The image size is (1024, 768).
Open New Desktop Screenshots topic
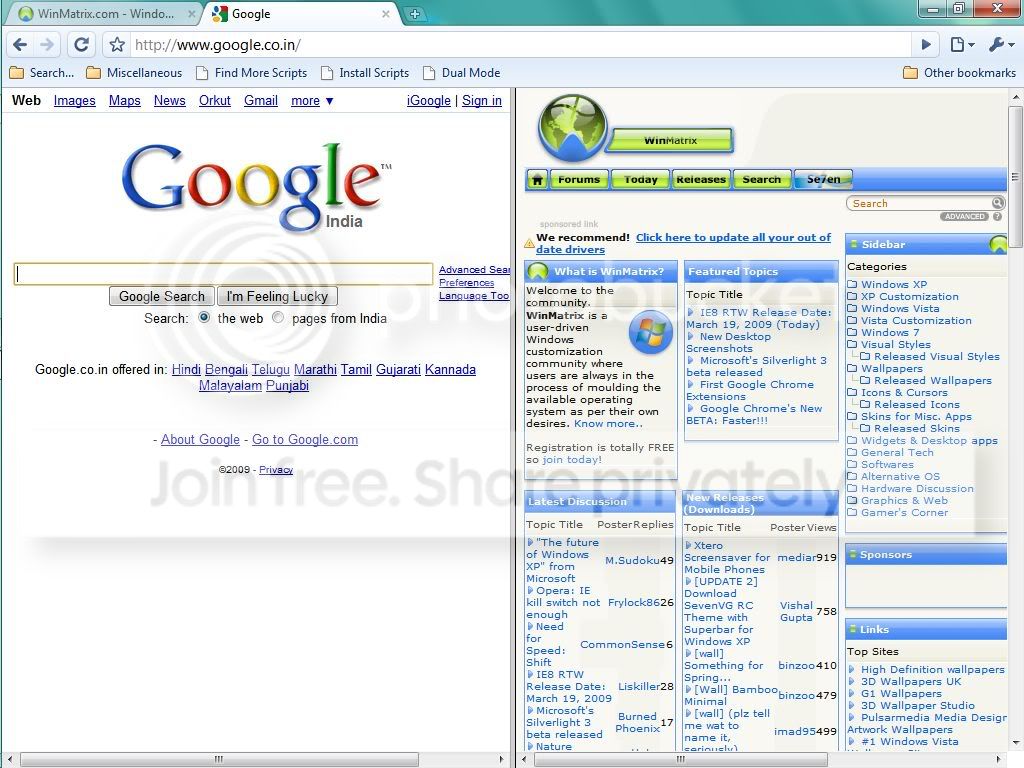729,342
